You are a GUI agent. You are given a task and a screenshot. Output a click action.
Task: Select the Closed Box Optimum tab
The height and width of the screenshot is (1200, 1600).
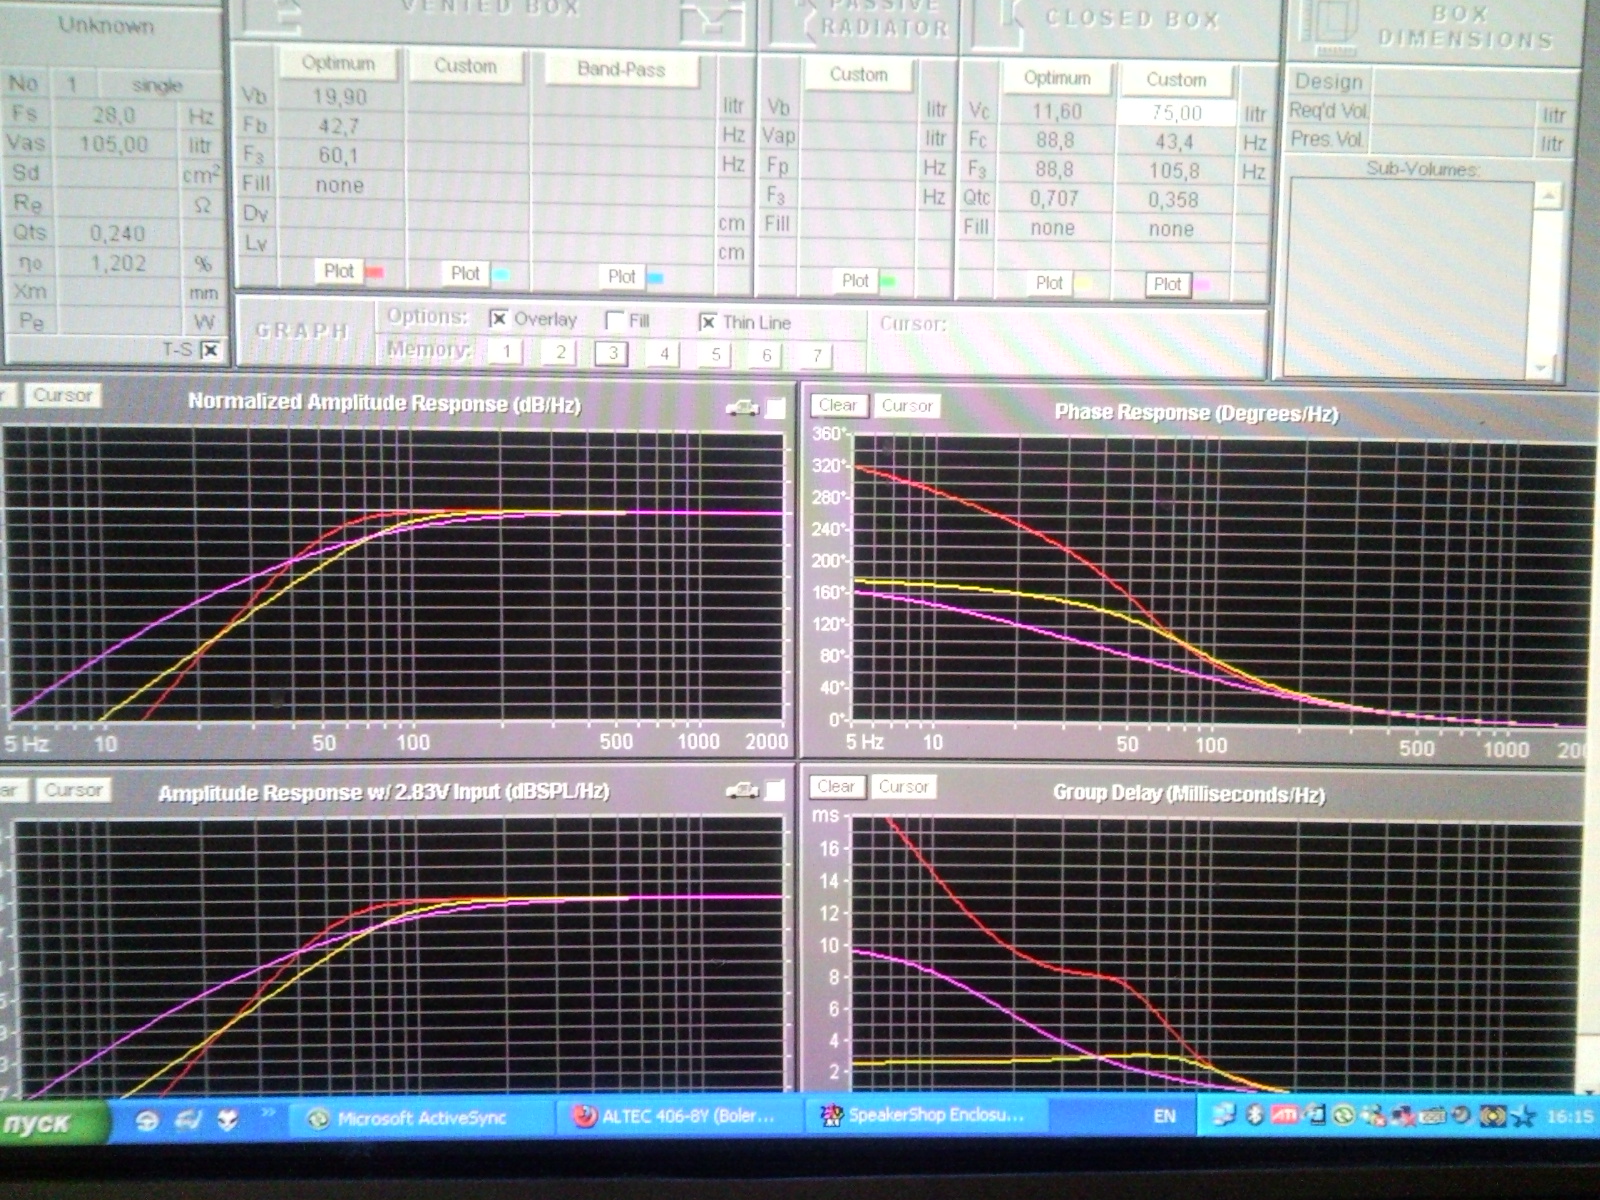coord(1057,78)
